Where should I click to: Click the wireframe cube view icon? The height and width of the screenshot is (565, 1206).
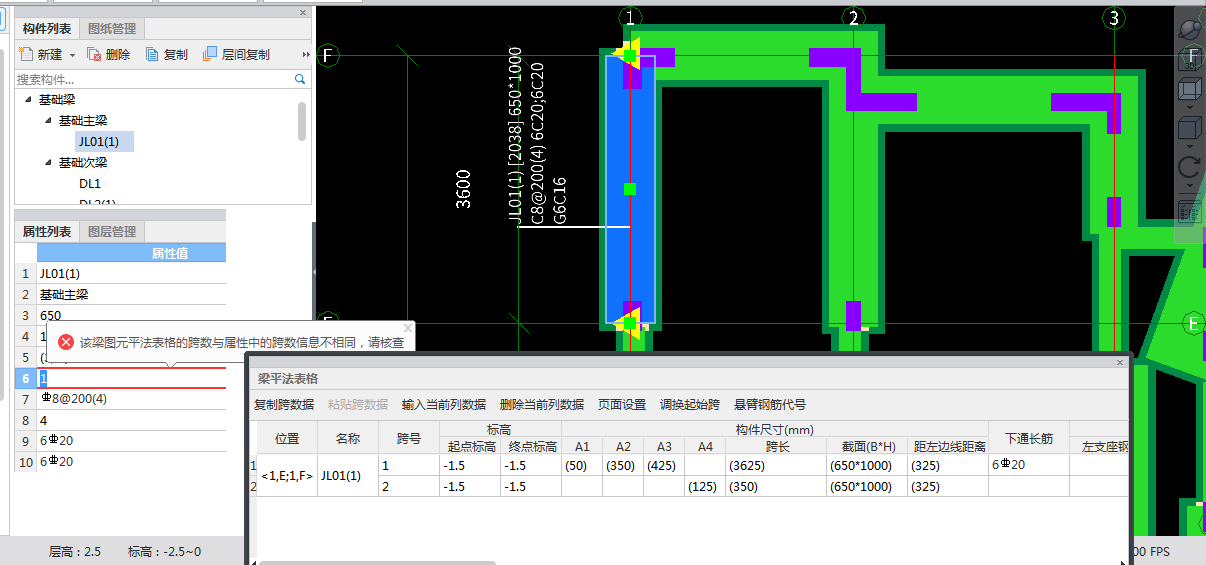point(1190,90)
